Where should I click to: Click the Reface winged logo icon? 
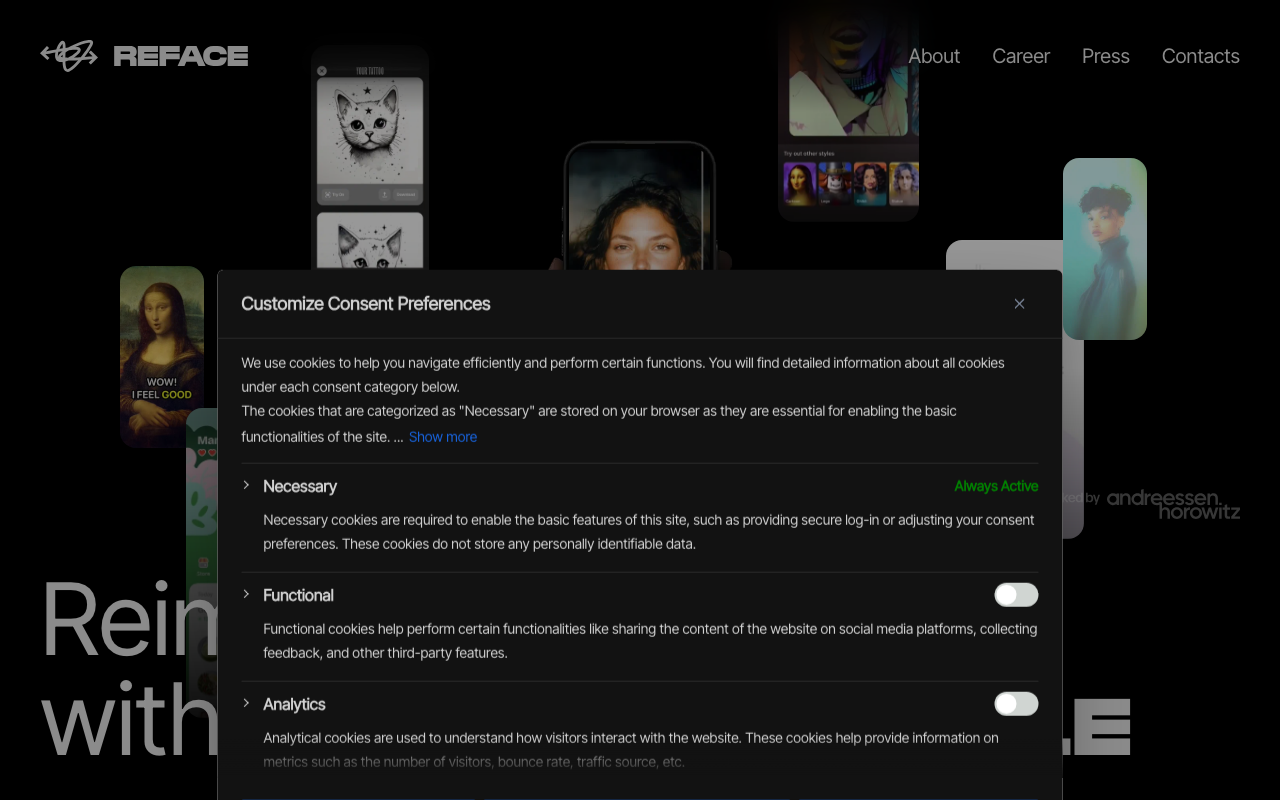(x=69, y=55)
